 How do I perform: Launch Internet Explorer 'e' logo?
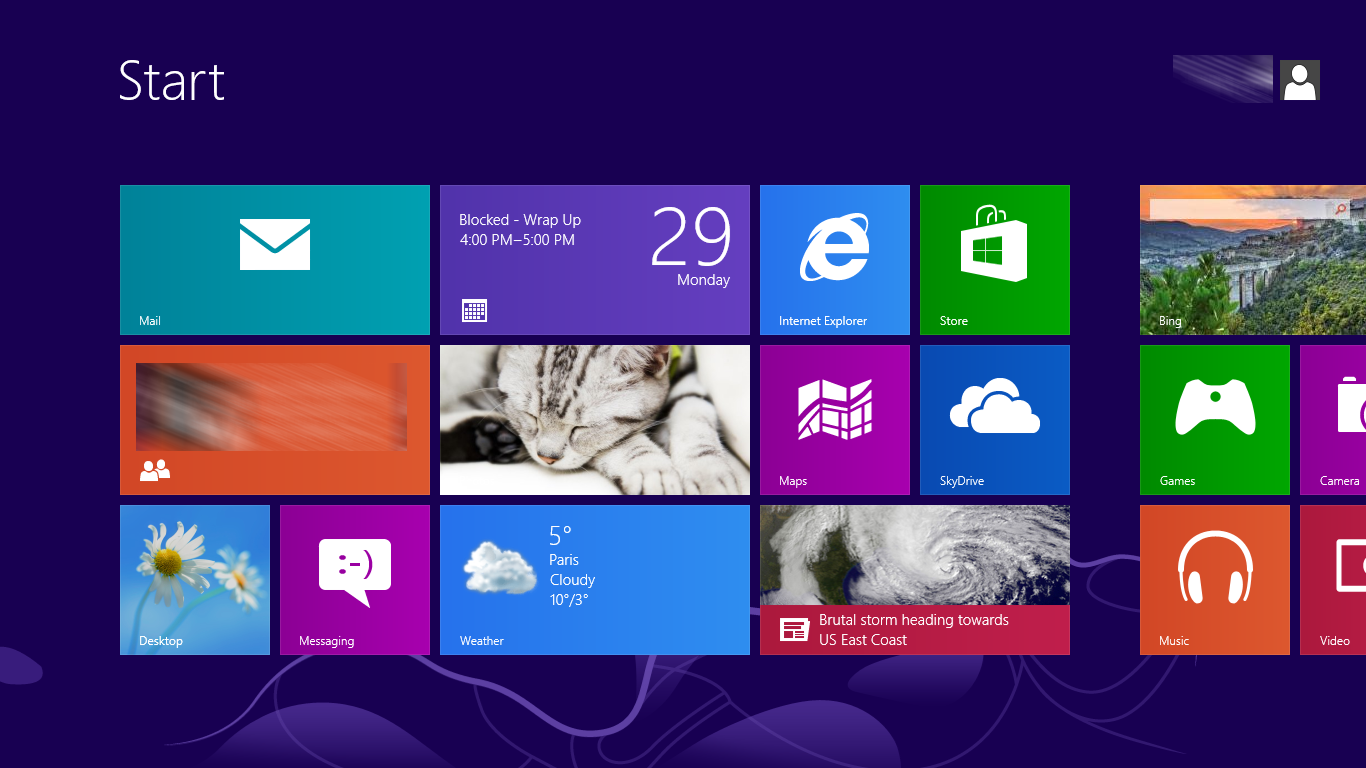(834, 248)
